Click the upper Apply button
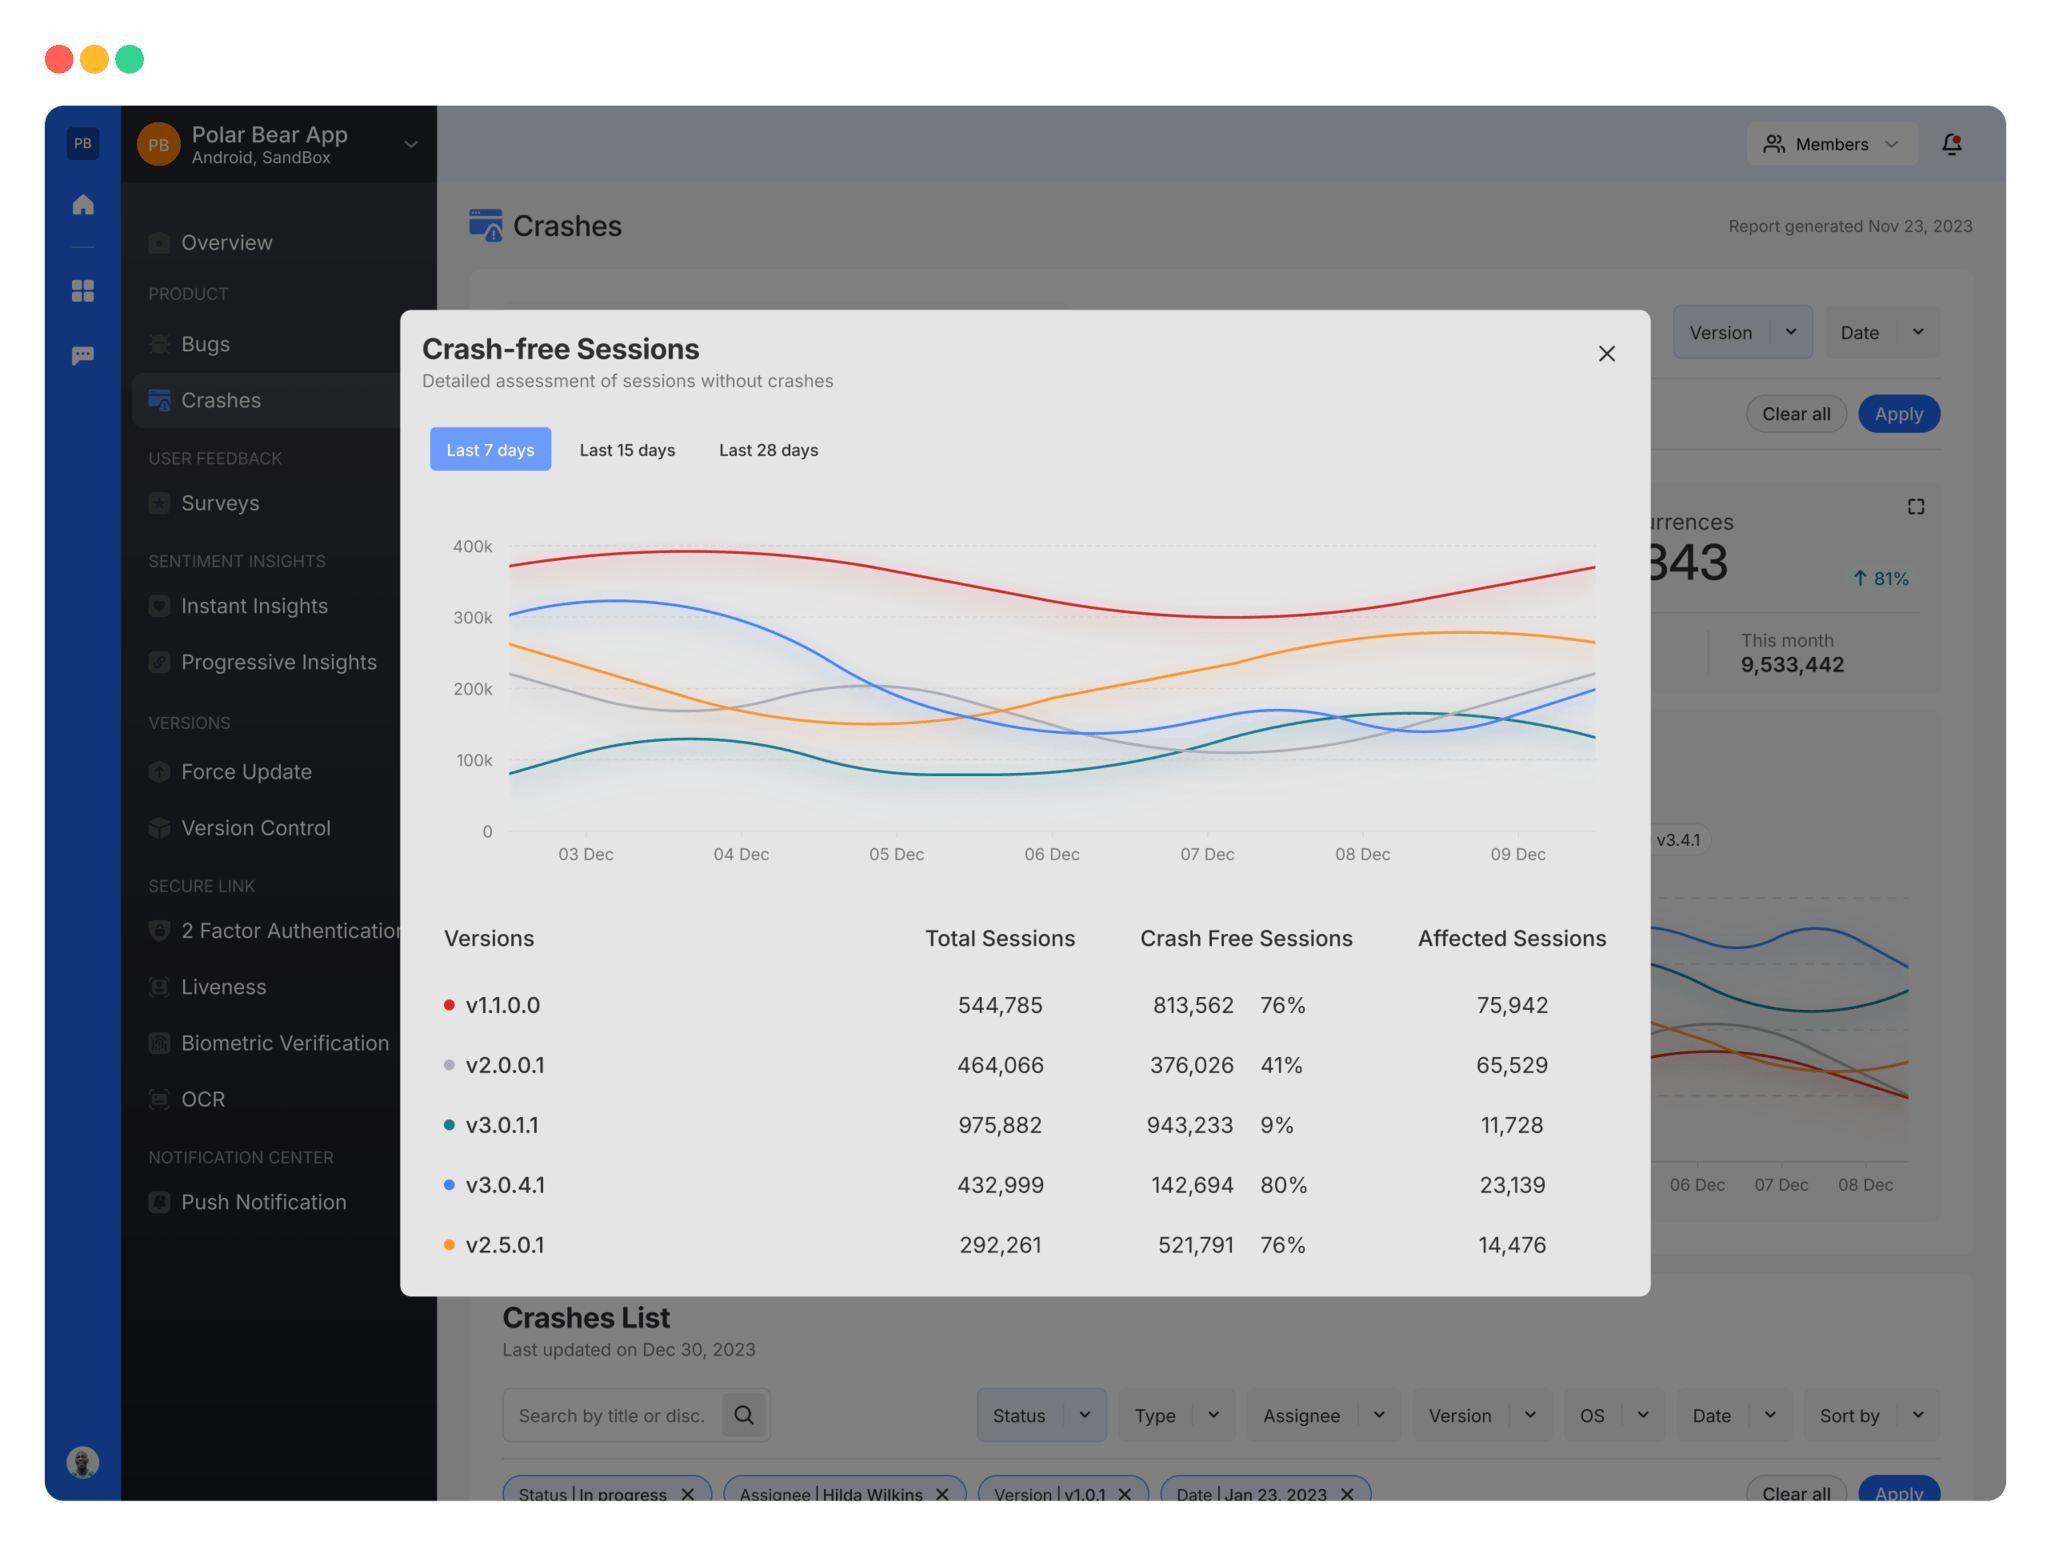Screen dimensions: 2051x1546 tap(1898, 414)
